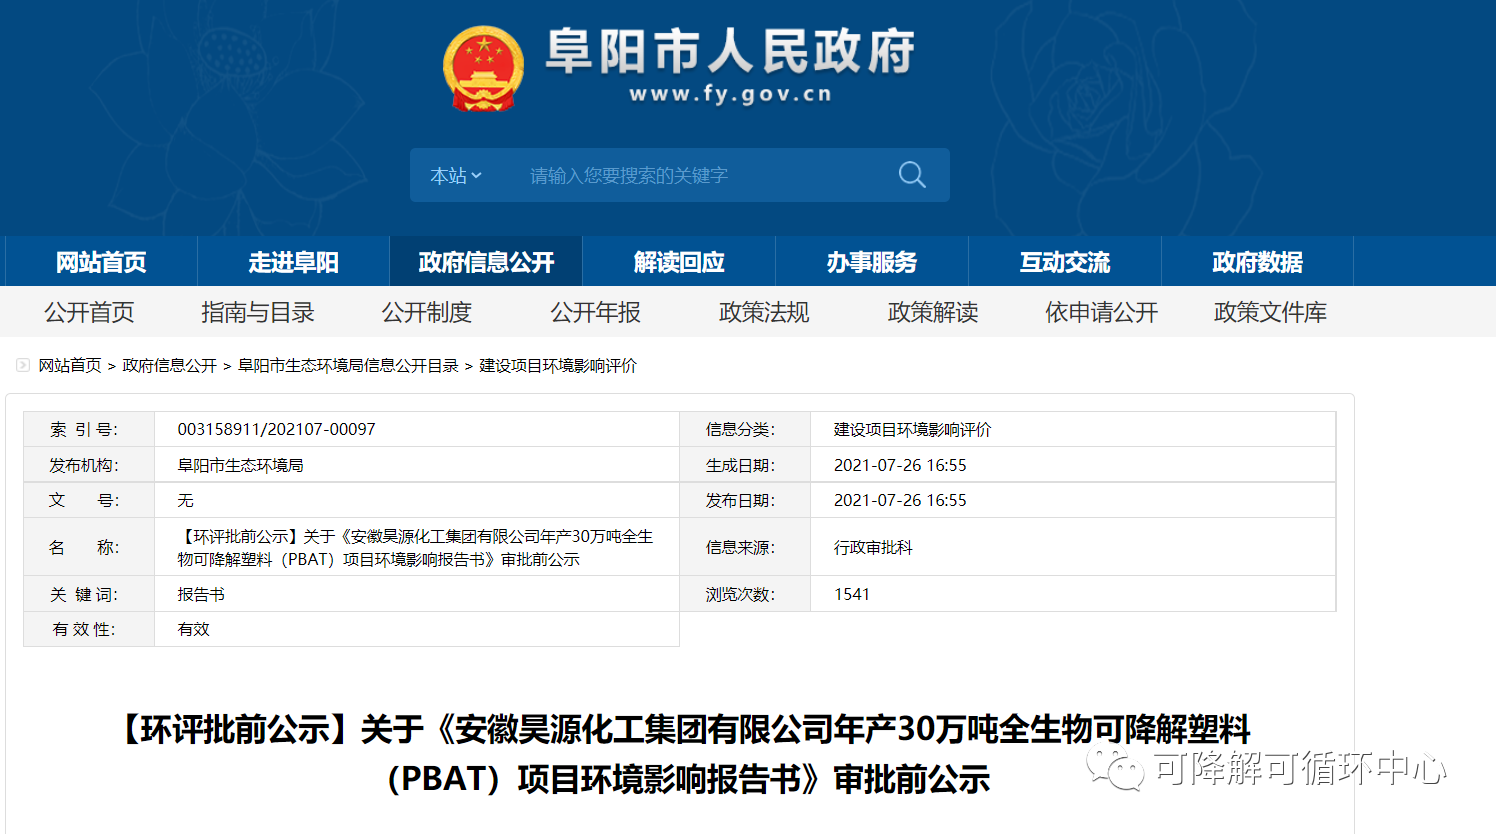Select index number 003158911/202107-00097
The image size is (1496, 834).
point(277,429)
